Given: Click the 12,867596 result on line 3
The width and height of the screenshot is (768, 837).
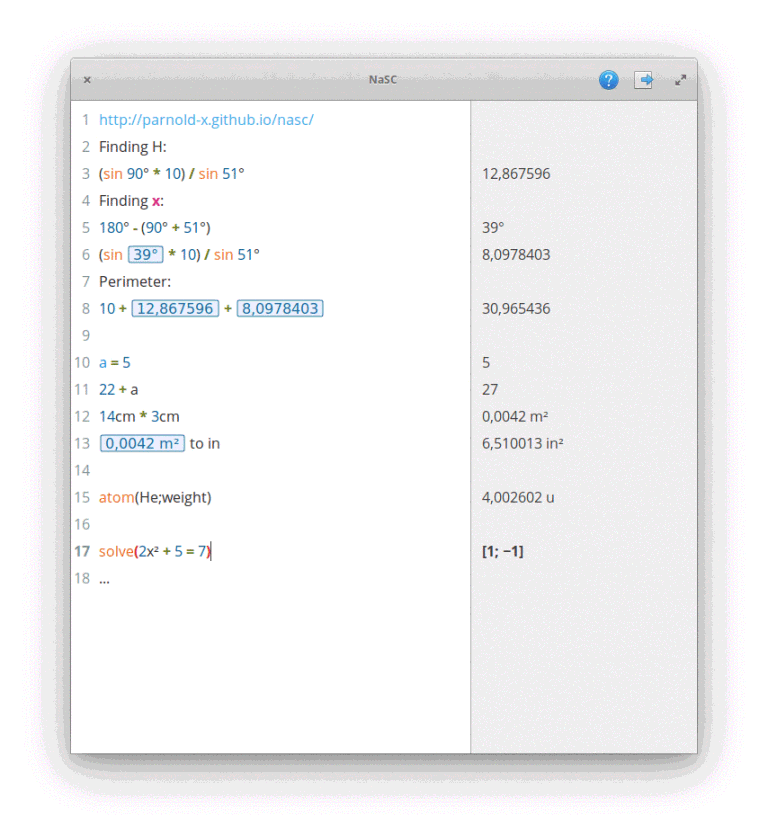Looking at the screenshot, I should pos(515,174).
